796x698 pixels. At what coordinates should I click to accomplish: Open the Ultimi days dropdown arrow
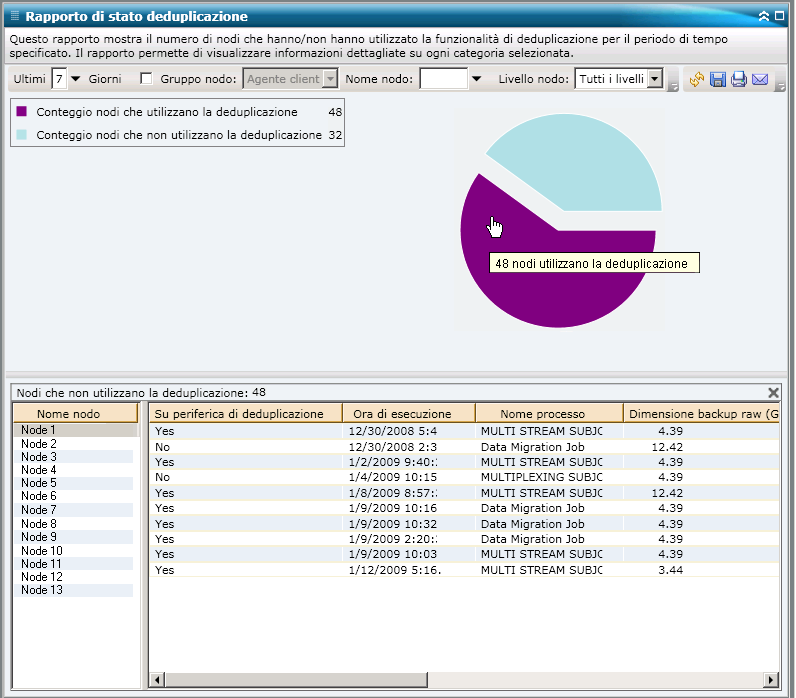pyautogui.click(x=76, y=79)
